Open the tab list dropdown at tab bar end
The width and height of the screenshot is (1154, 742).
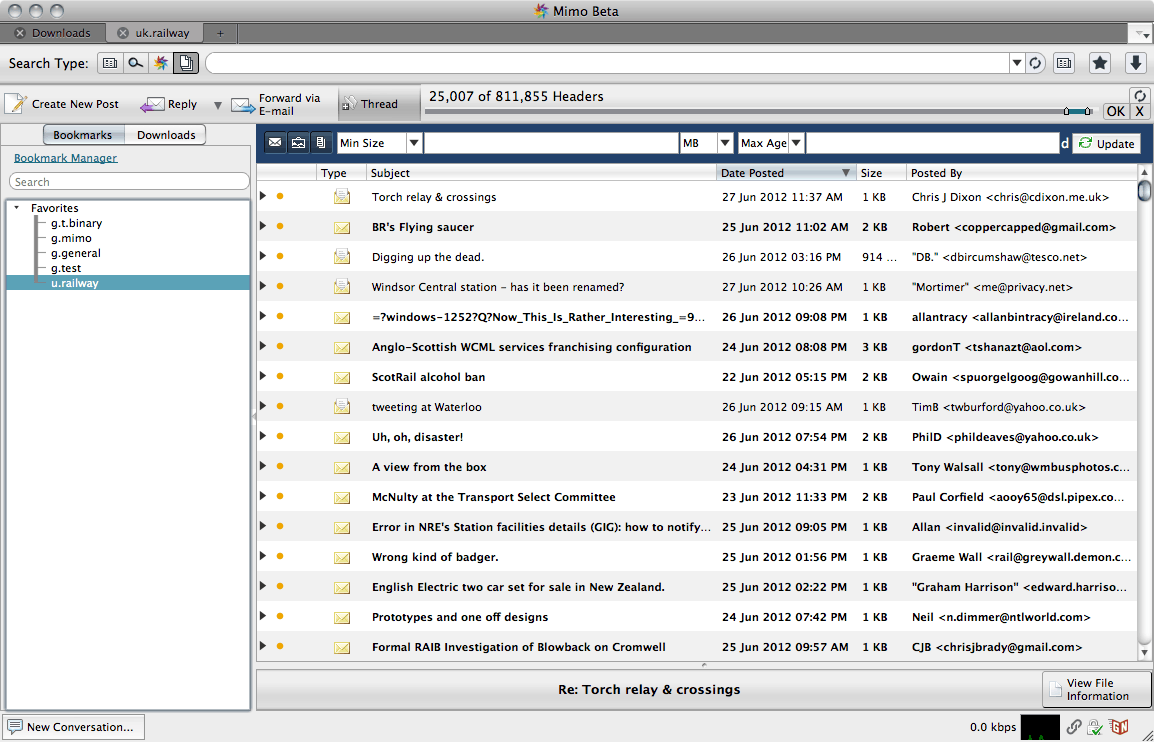click(1139, 33)
